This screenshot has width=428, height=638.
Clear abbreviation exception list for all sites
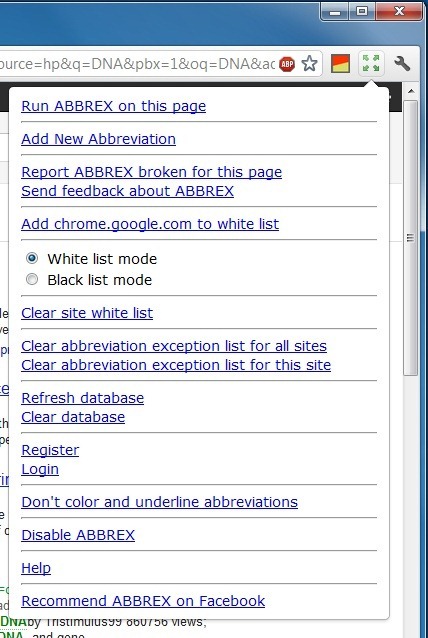click(x=174, y=346)
